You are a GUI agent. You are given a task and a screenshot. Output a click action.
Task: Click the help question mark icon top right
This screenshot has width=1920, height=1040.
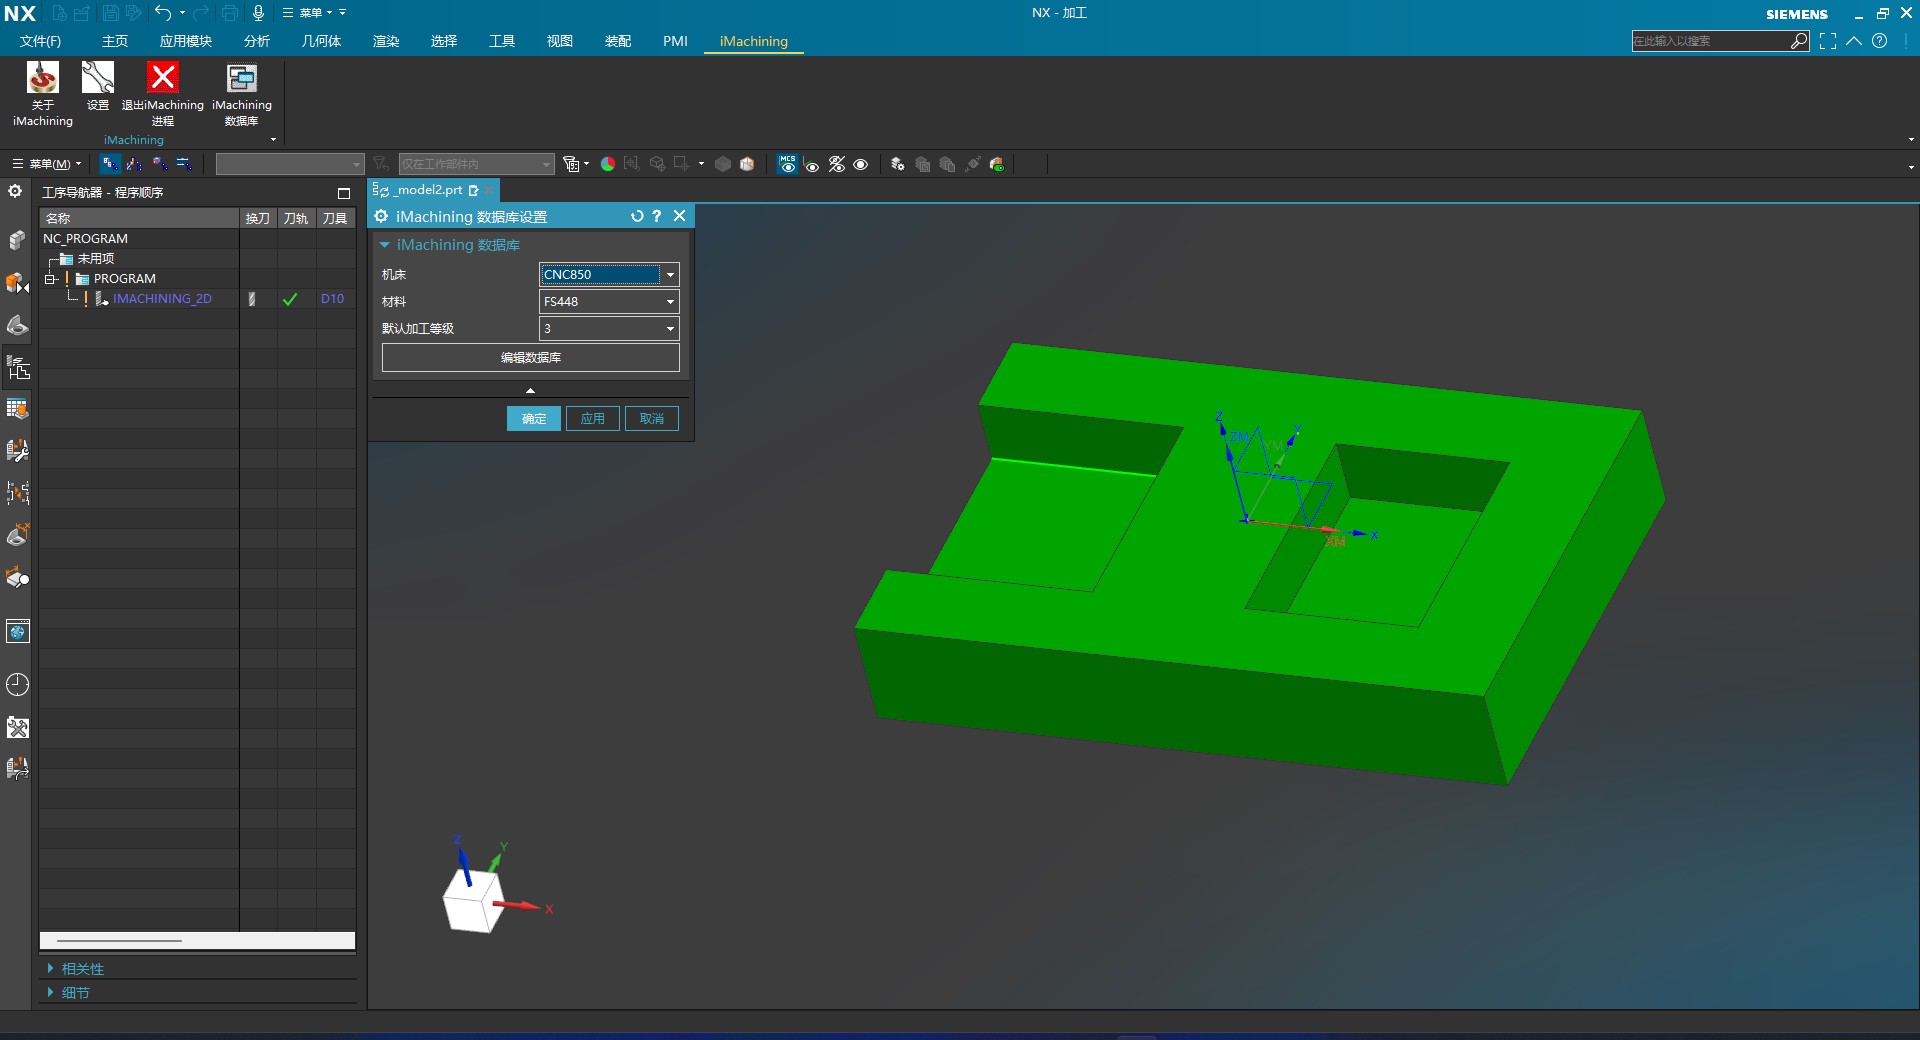(1880, 41)
